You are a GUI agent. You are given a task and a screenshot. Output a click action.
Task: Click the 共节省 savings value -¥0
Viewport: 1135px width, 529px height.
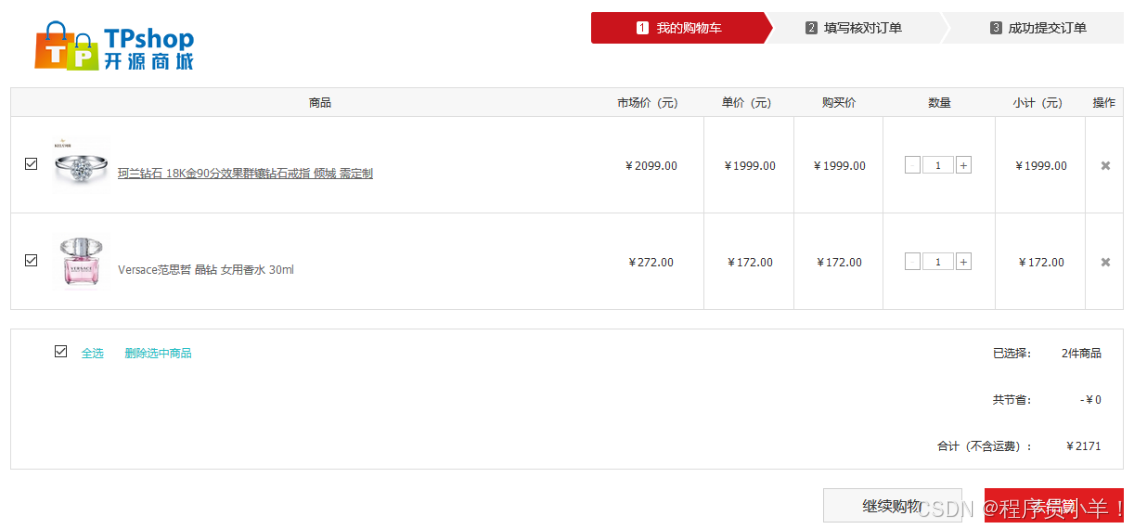1090,399
